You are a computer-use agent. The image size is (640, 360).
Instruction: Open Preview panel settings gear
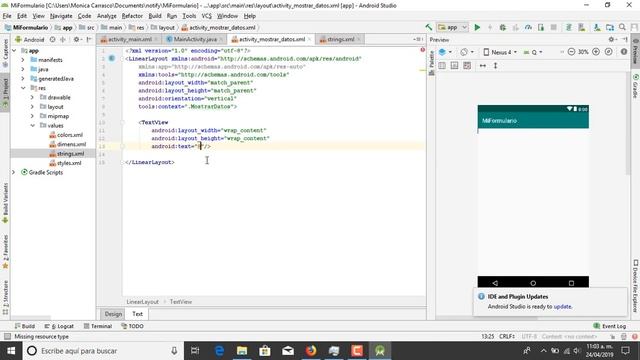(x=611, y=40)
